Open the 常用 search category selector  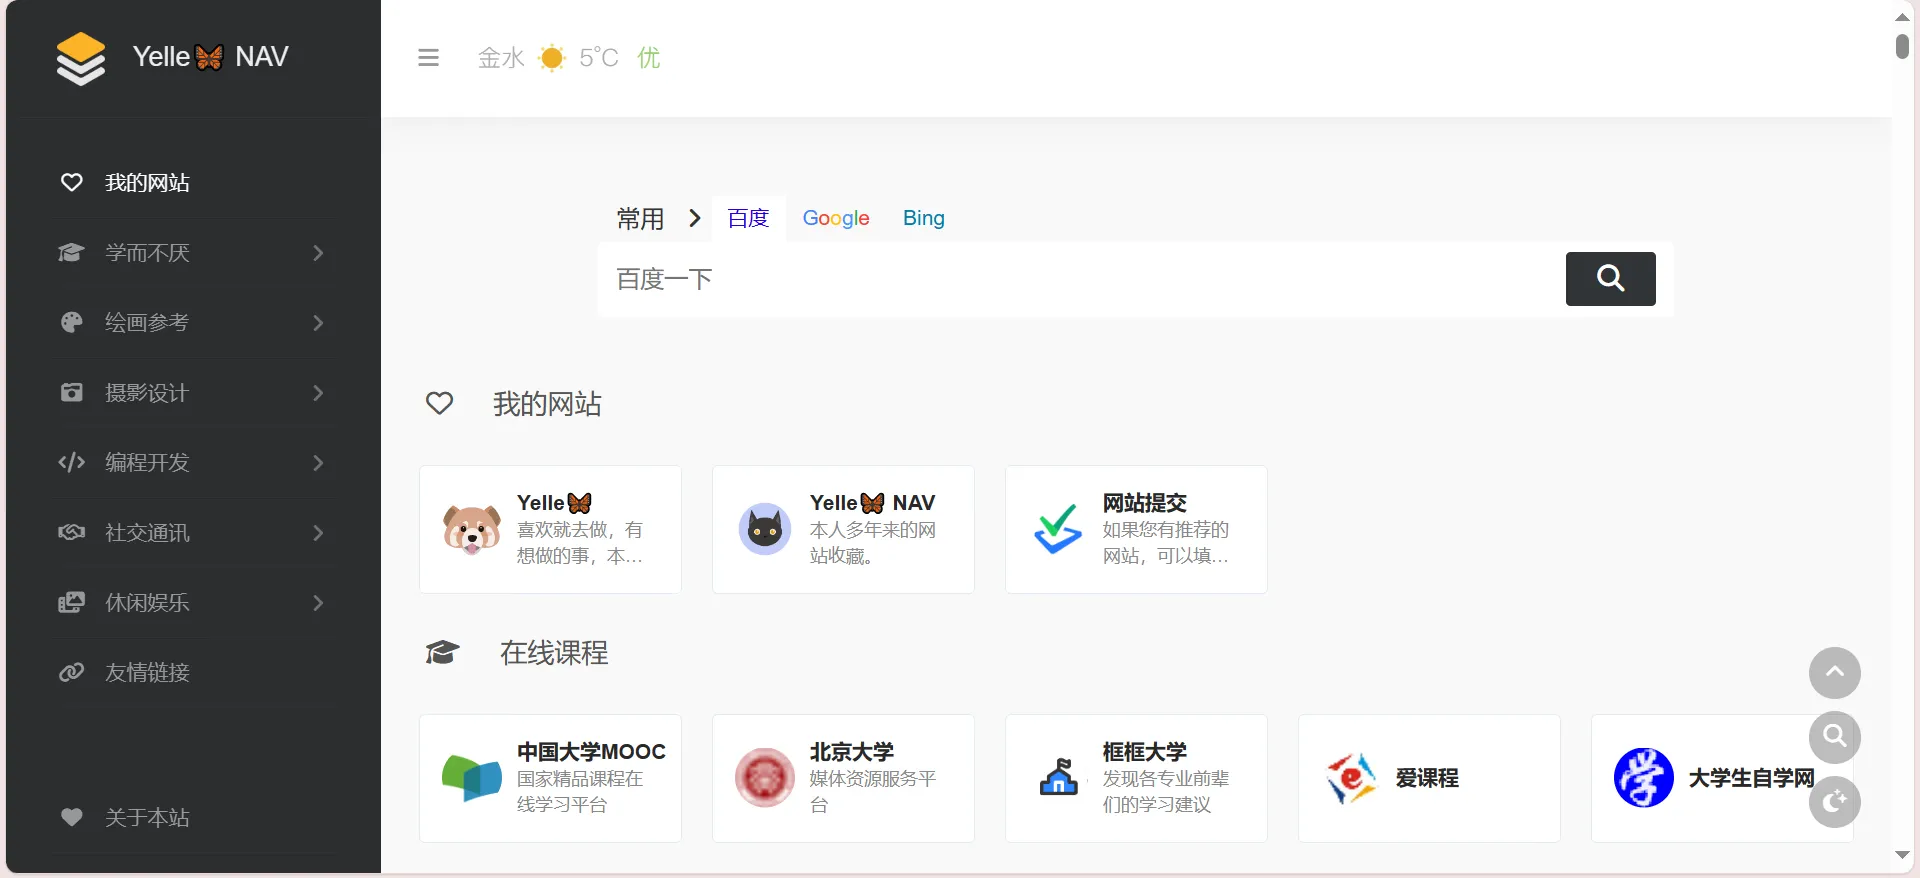(640, 218)
